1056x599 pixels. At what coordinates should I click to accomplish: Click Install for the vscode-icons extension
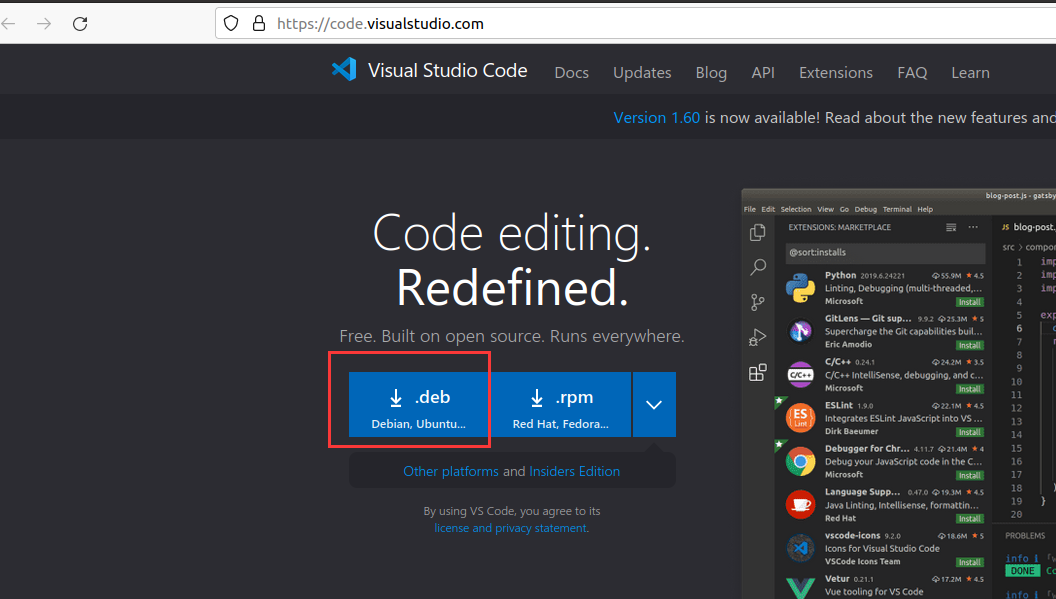pos(969,563)
